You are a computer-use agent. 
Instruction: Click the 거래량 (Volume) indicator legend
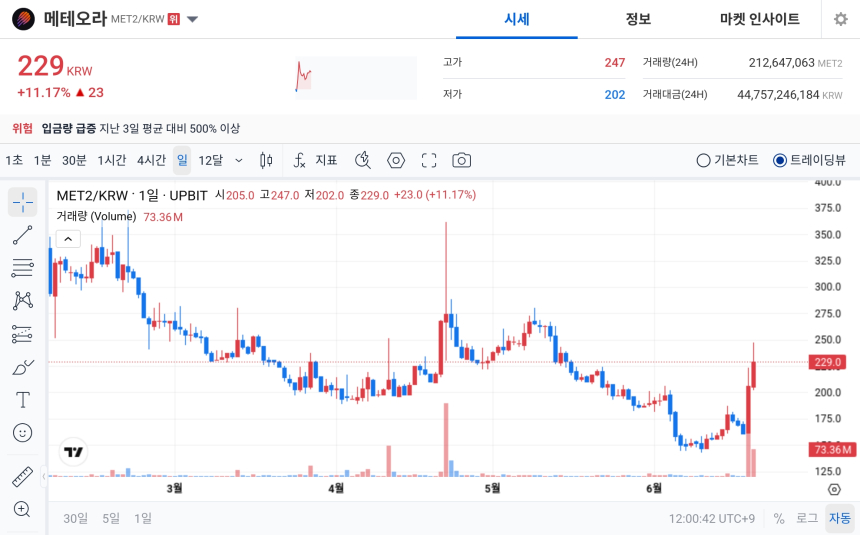96,217
